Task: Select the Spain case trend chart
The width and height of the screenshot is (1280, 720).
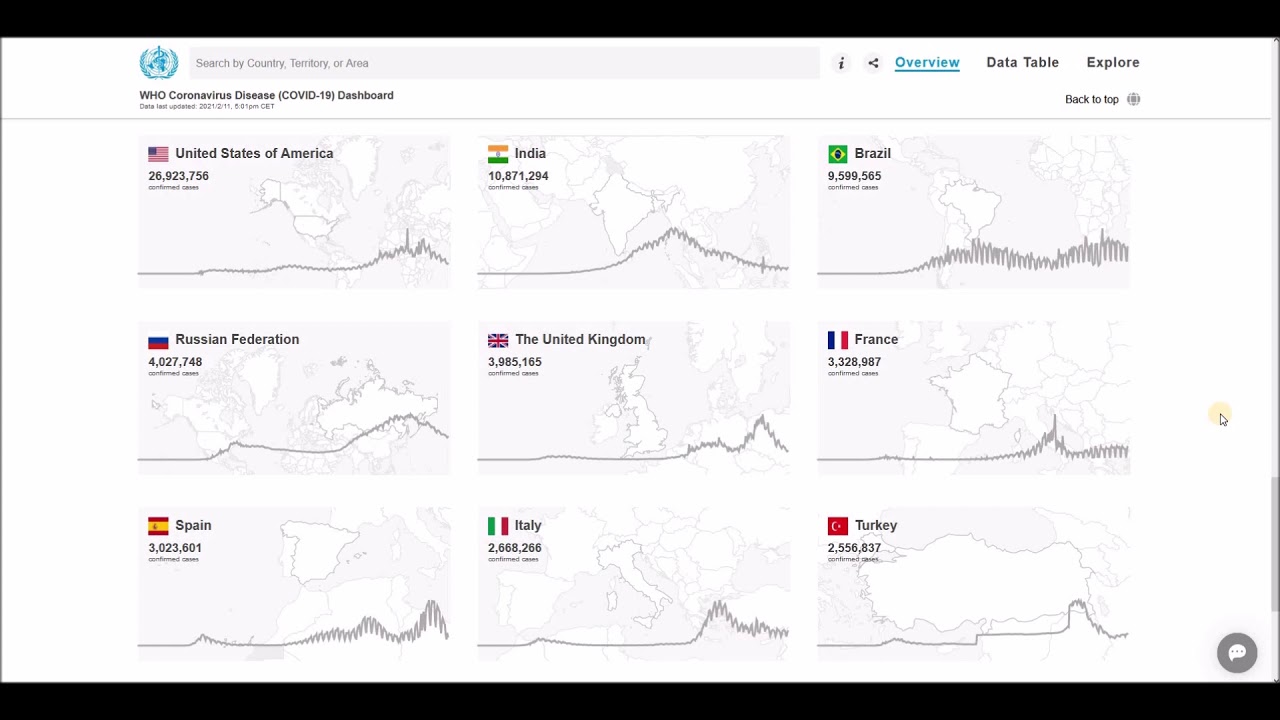Action: coord(294,624)
